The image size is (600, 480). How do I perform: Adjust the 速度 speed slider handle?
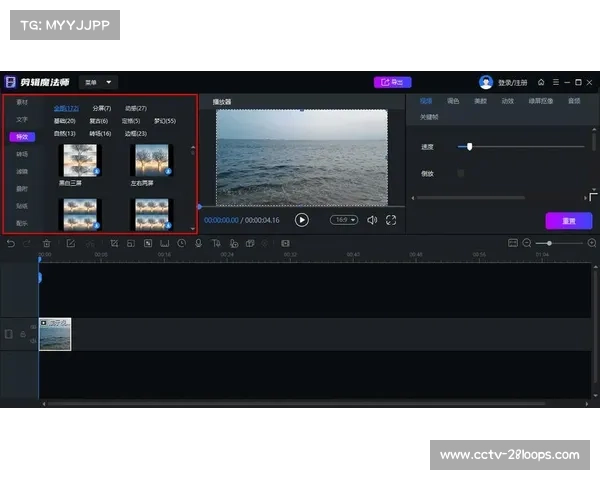pyautogui.click(x=469, y=147)
